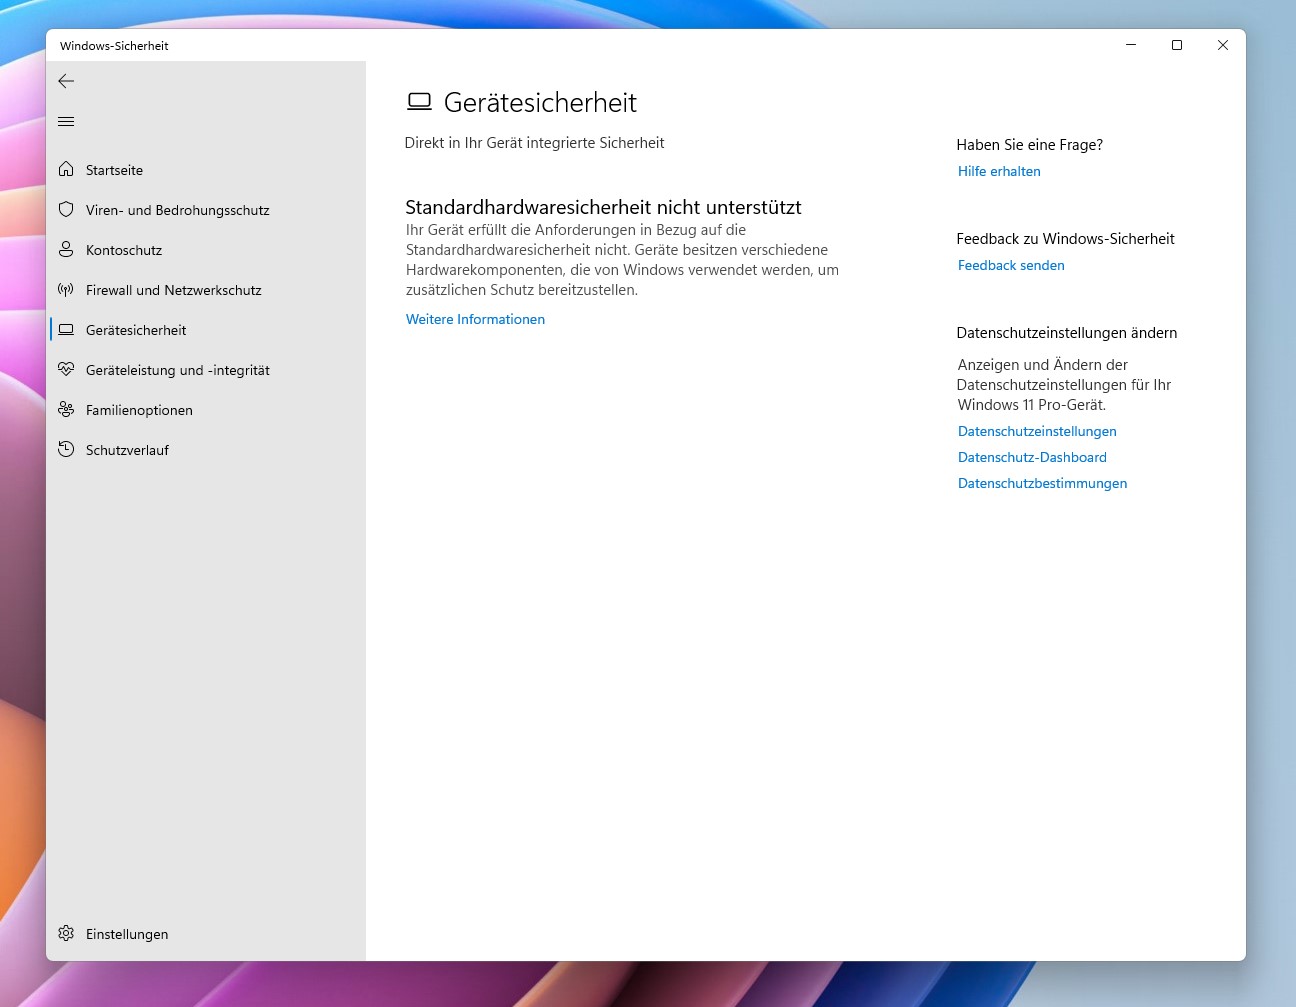Image resolution: width=1296 pixels, height=1007 pixels.
Task: Click the antenna icon for Firewall und Netzwerkschutz
Action: click(66, 289)
